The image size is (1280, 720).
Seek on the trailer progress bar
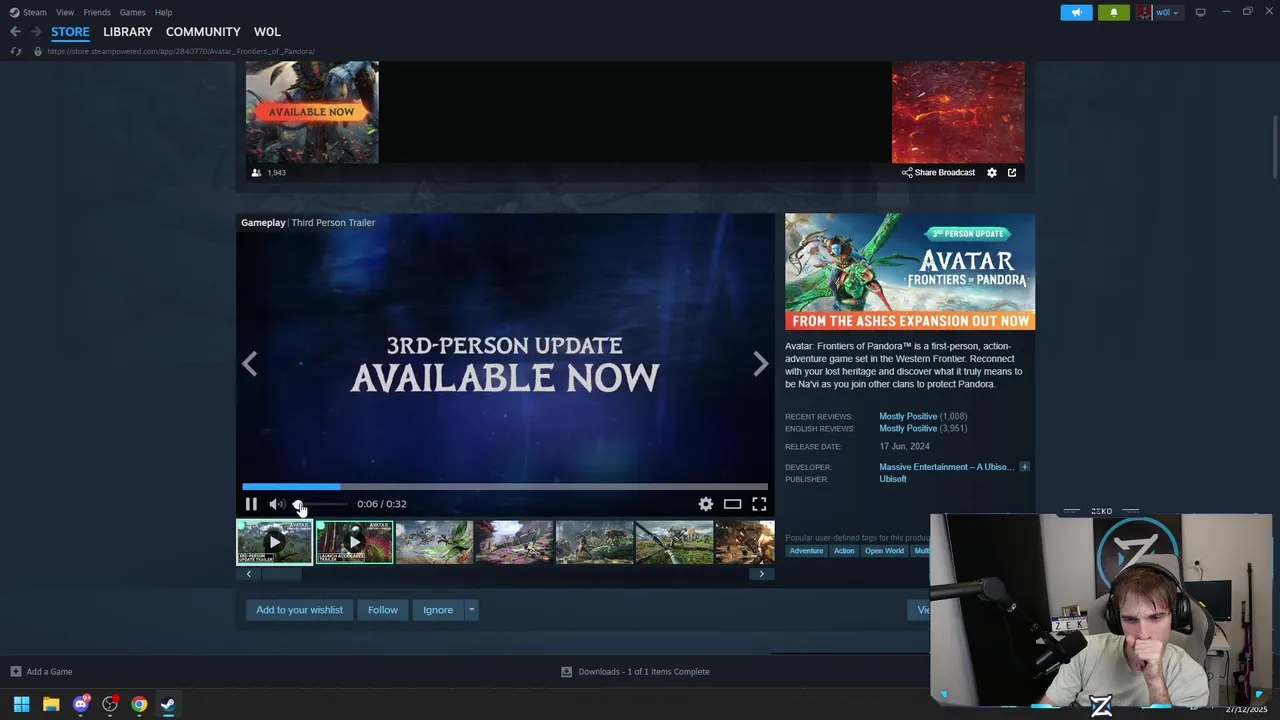point(505,487)
